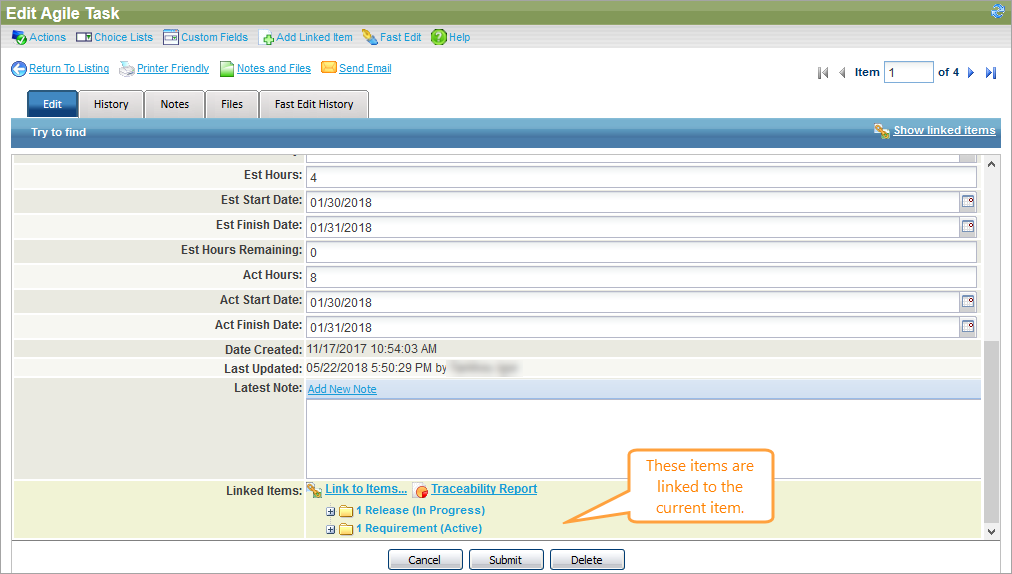Open the Traceability Report link
1012x574 pixels.
click(x=483, y=489)
